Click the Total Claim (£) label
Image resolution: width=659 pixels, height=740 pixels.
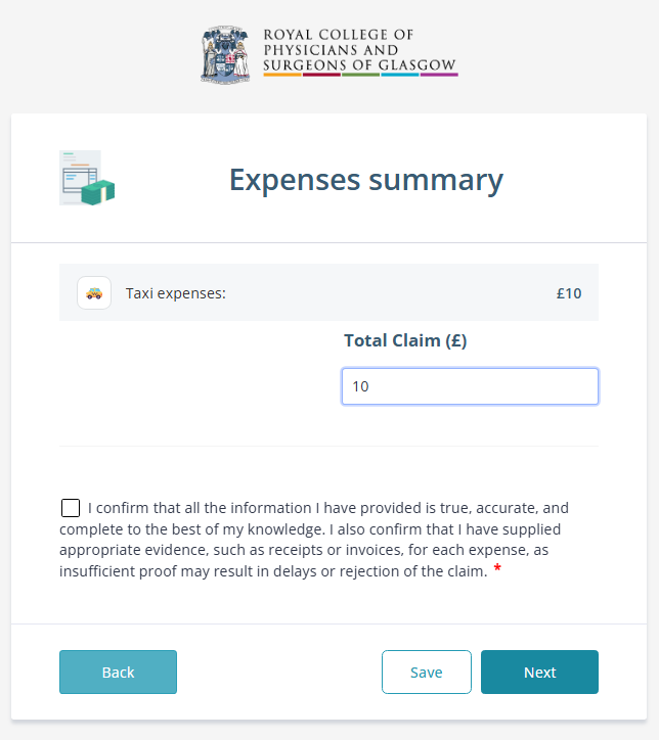coord(406,340)
